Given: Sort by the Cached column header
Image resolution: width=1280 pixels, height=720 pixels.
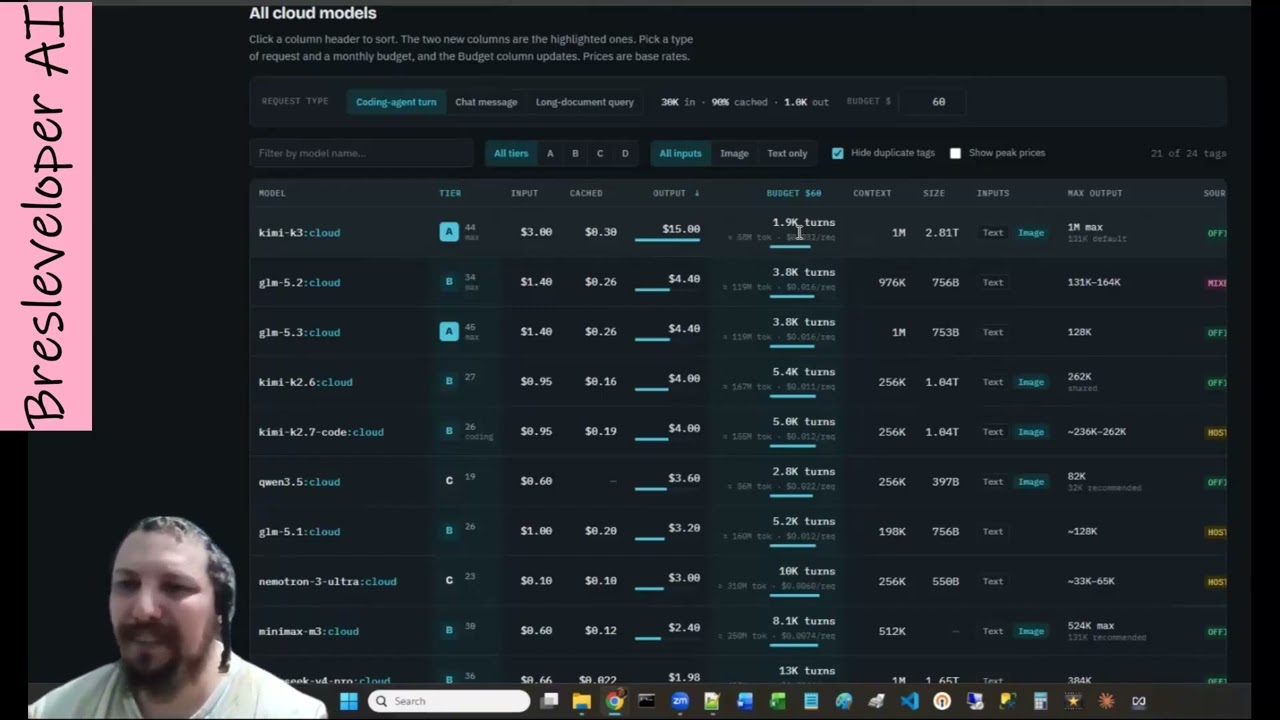Looking at the screenshot, I should click(x=586, y=193).
